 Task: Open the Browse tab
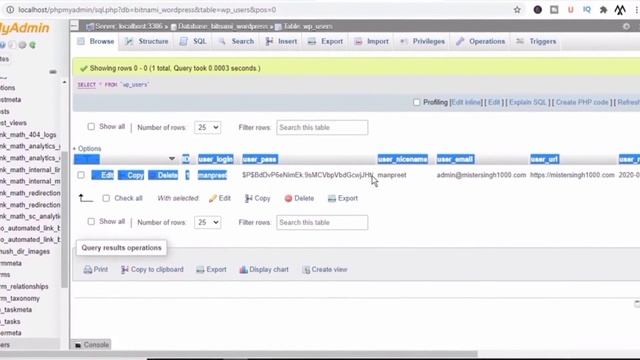point(96,41)
